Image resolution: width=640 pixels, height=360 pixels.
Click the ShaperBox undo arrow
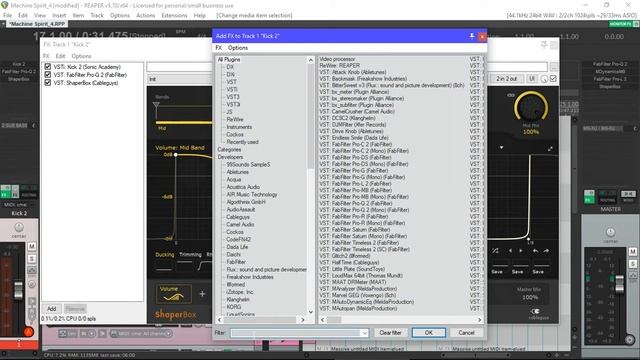tap(535, 251)
